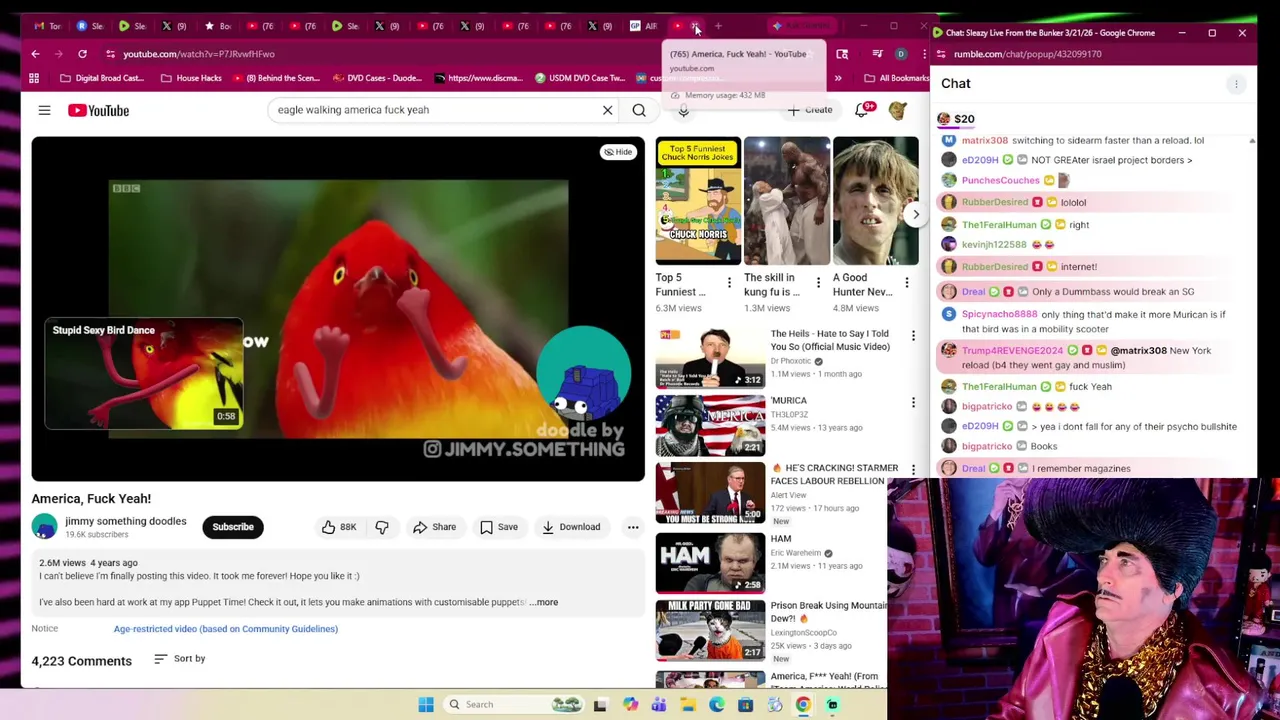Open the YouTube guide hamburger menu

(44, 110)
